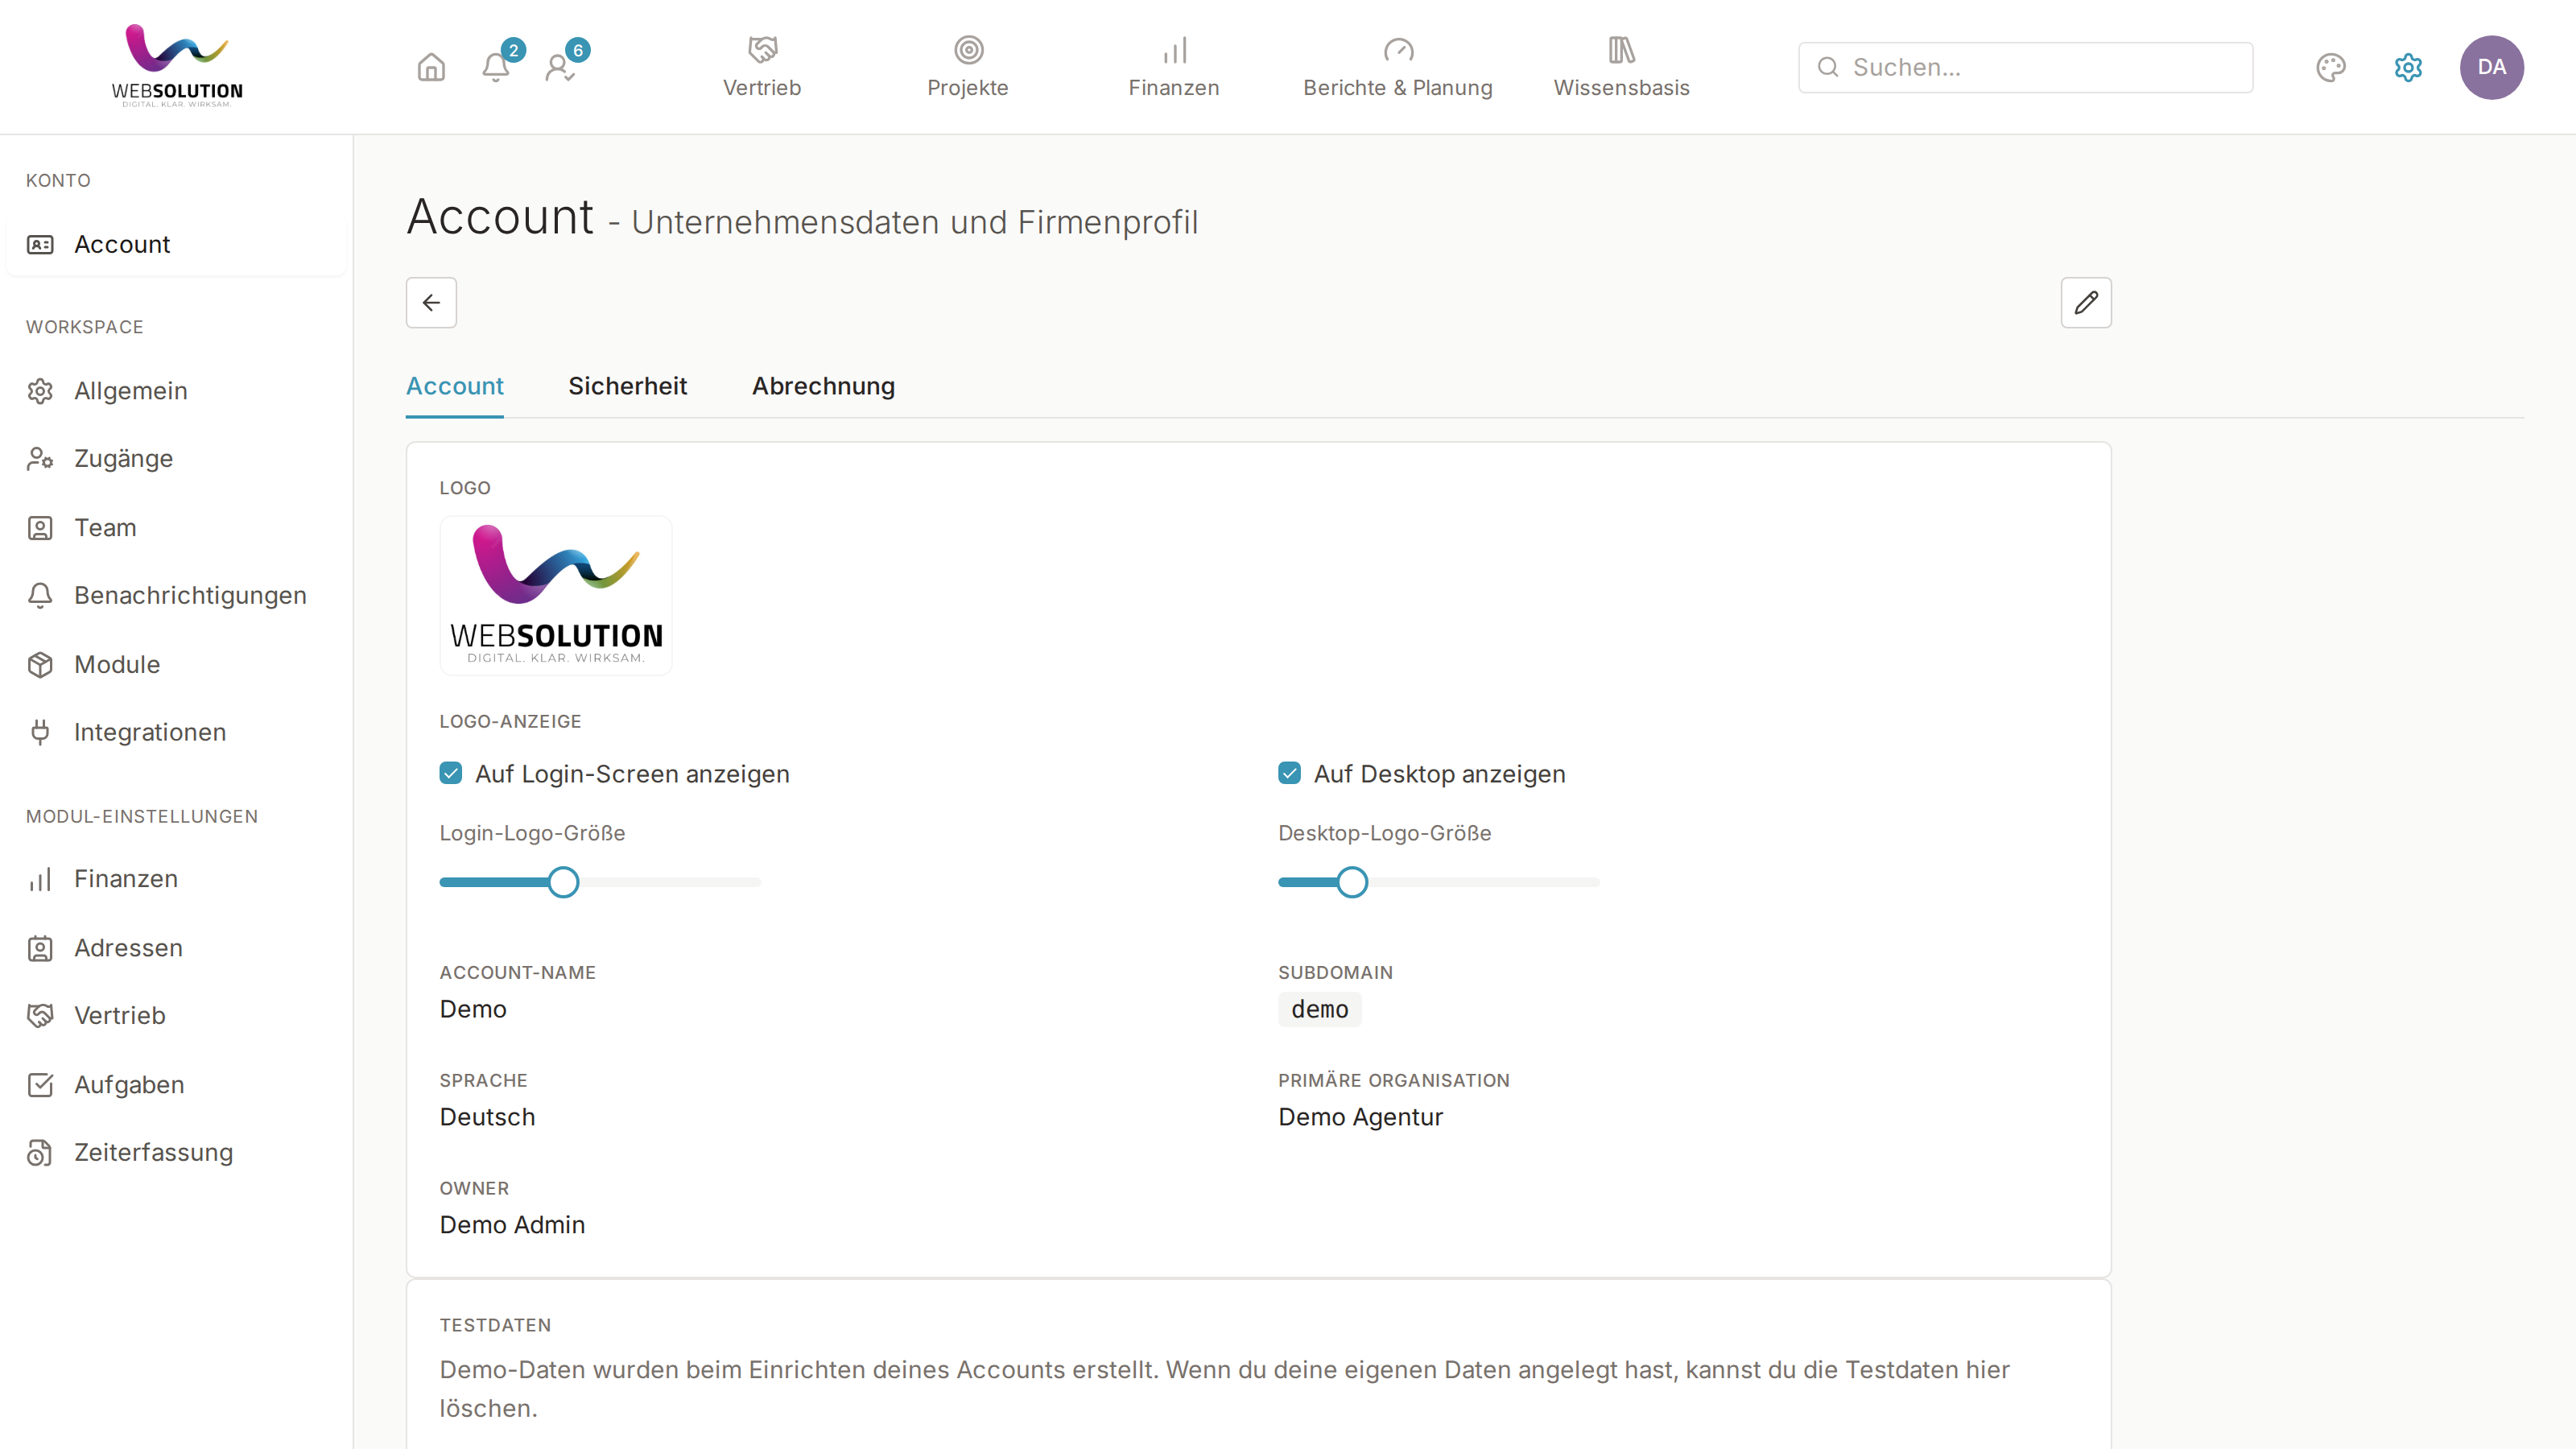The width and height of the screenshot is (2576, 1449).
Task: Open Projekte in the top navigation
Action: tap(968, 67)
